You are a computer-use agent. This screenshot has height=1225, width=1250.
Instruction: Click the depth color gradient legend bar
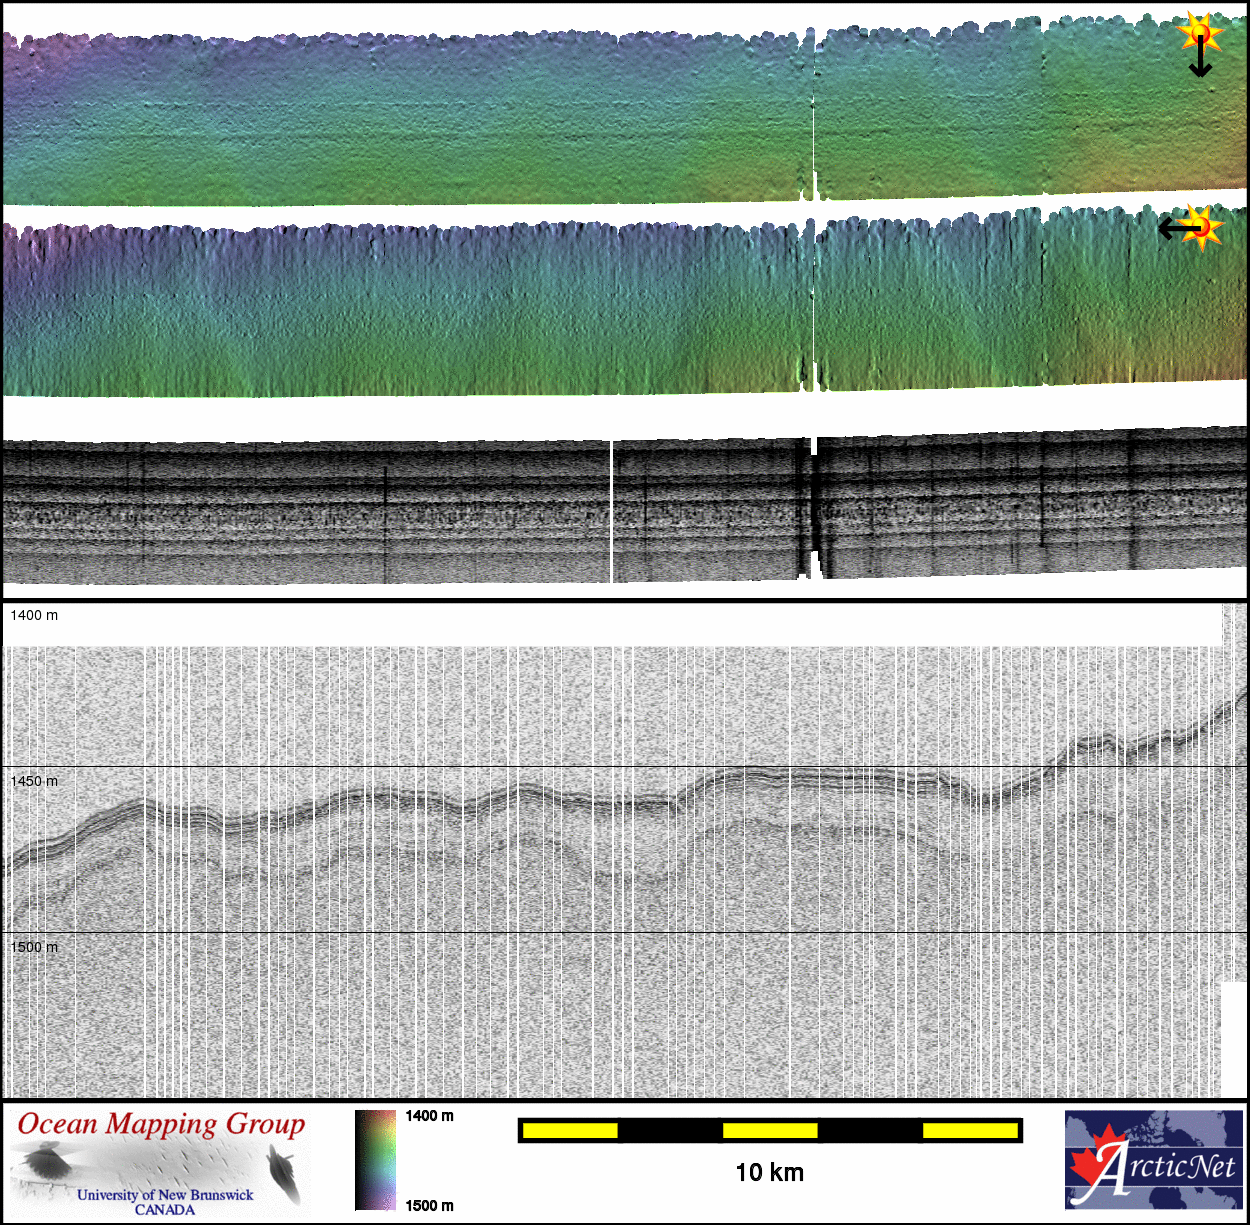click(375, 1160)
